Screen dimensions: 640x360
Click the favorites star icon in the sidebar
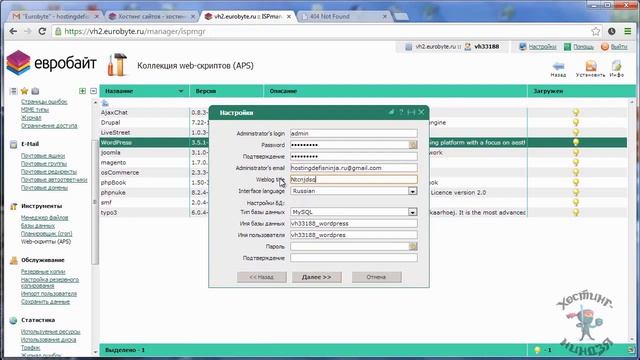[x=24, y=91]
